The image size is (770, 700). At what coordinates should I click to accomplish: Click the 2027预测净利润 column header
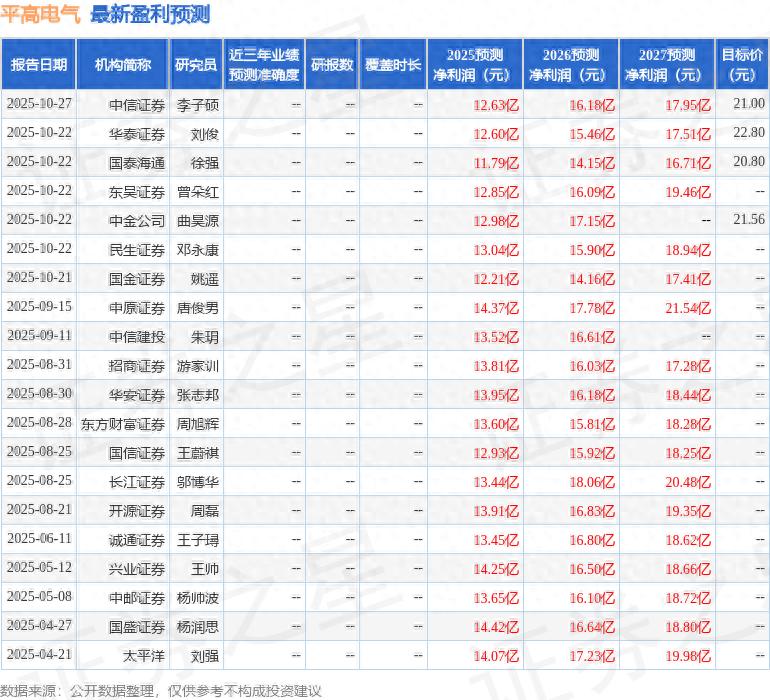coord(667,64)
